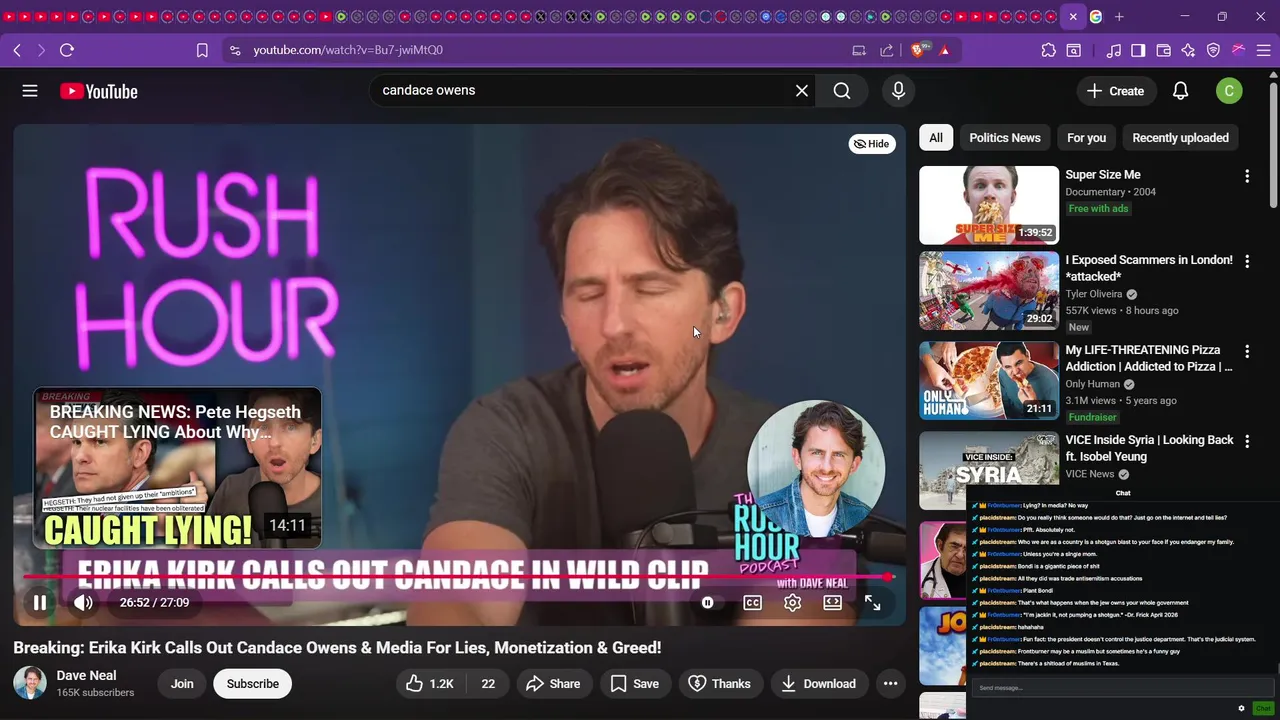Click the green Chat send button
The height and width of the screenshot is (720, 1280).
pyautogui.click(x=1263, y=708)
